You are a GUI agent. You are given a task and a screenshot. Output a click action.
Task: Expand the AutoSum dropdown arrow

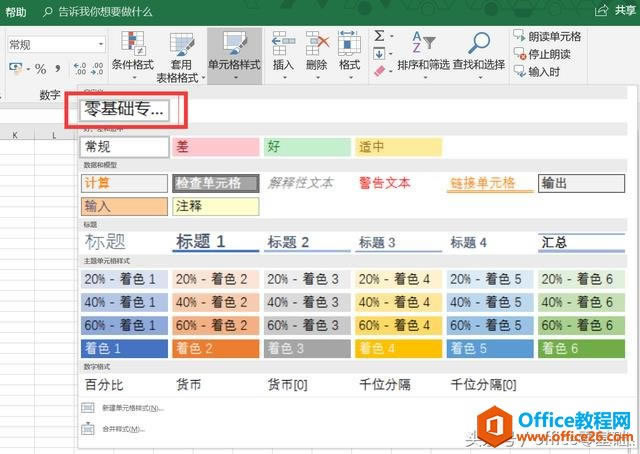pyautogui.click(x=392, y=36)
